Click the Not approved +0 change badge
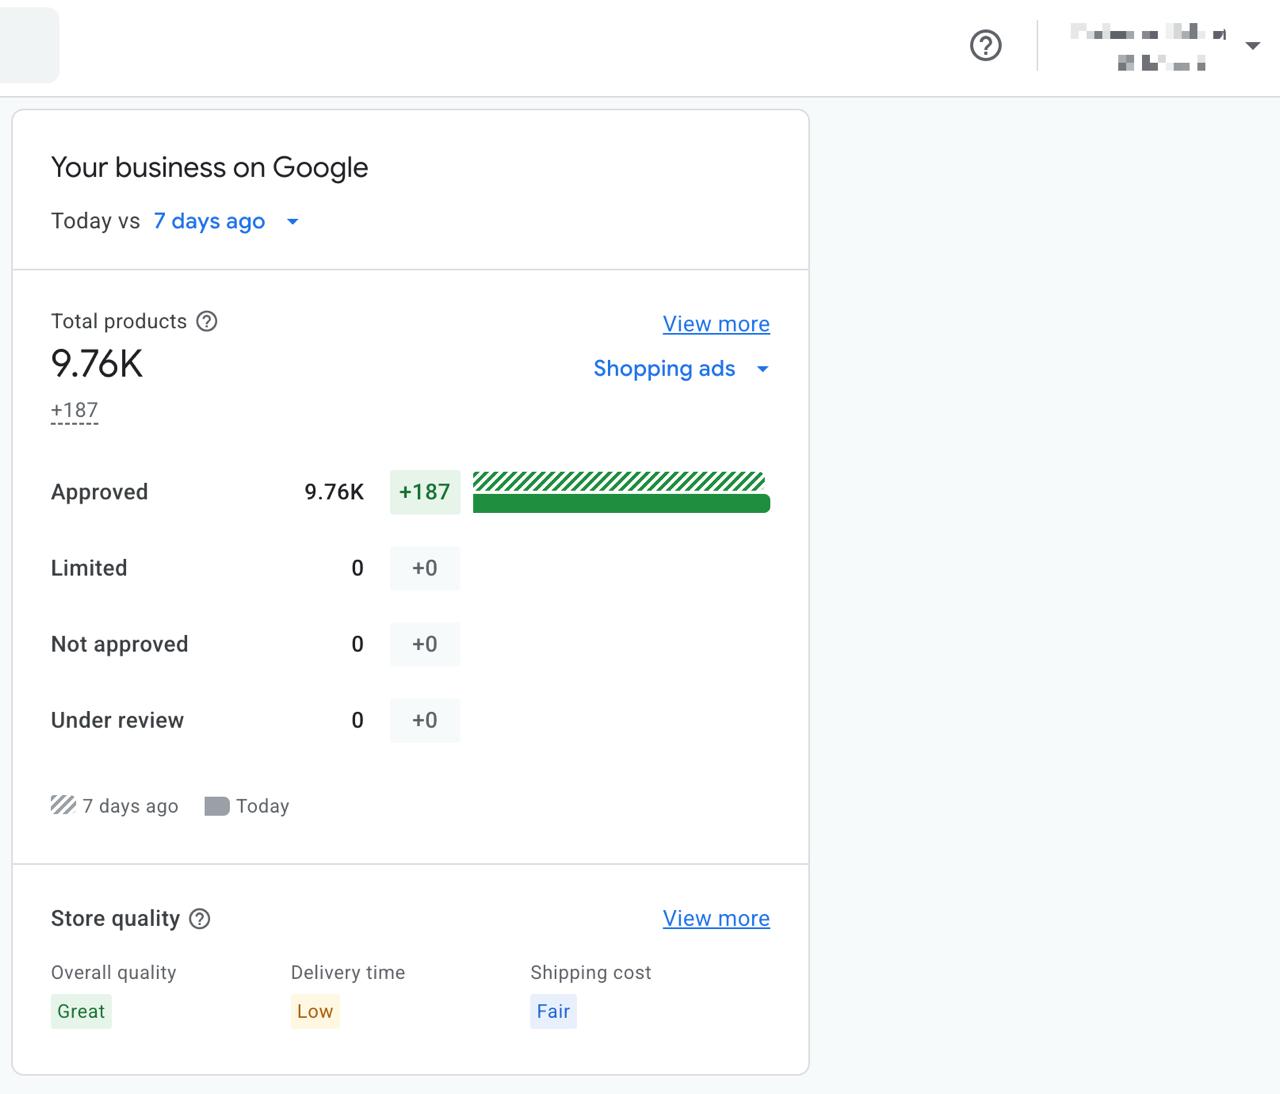Image resolution: width=1280 pixels, height=1094 pixels. 425,644
